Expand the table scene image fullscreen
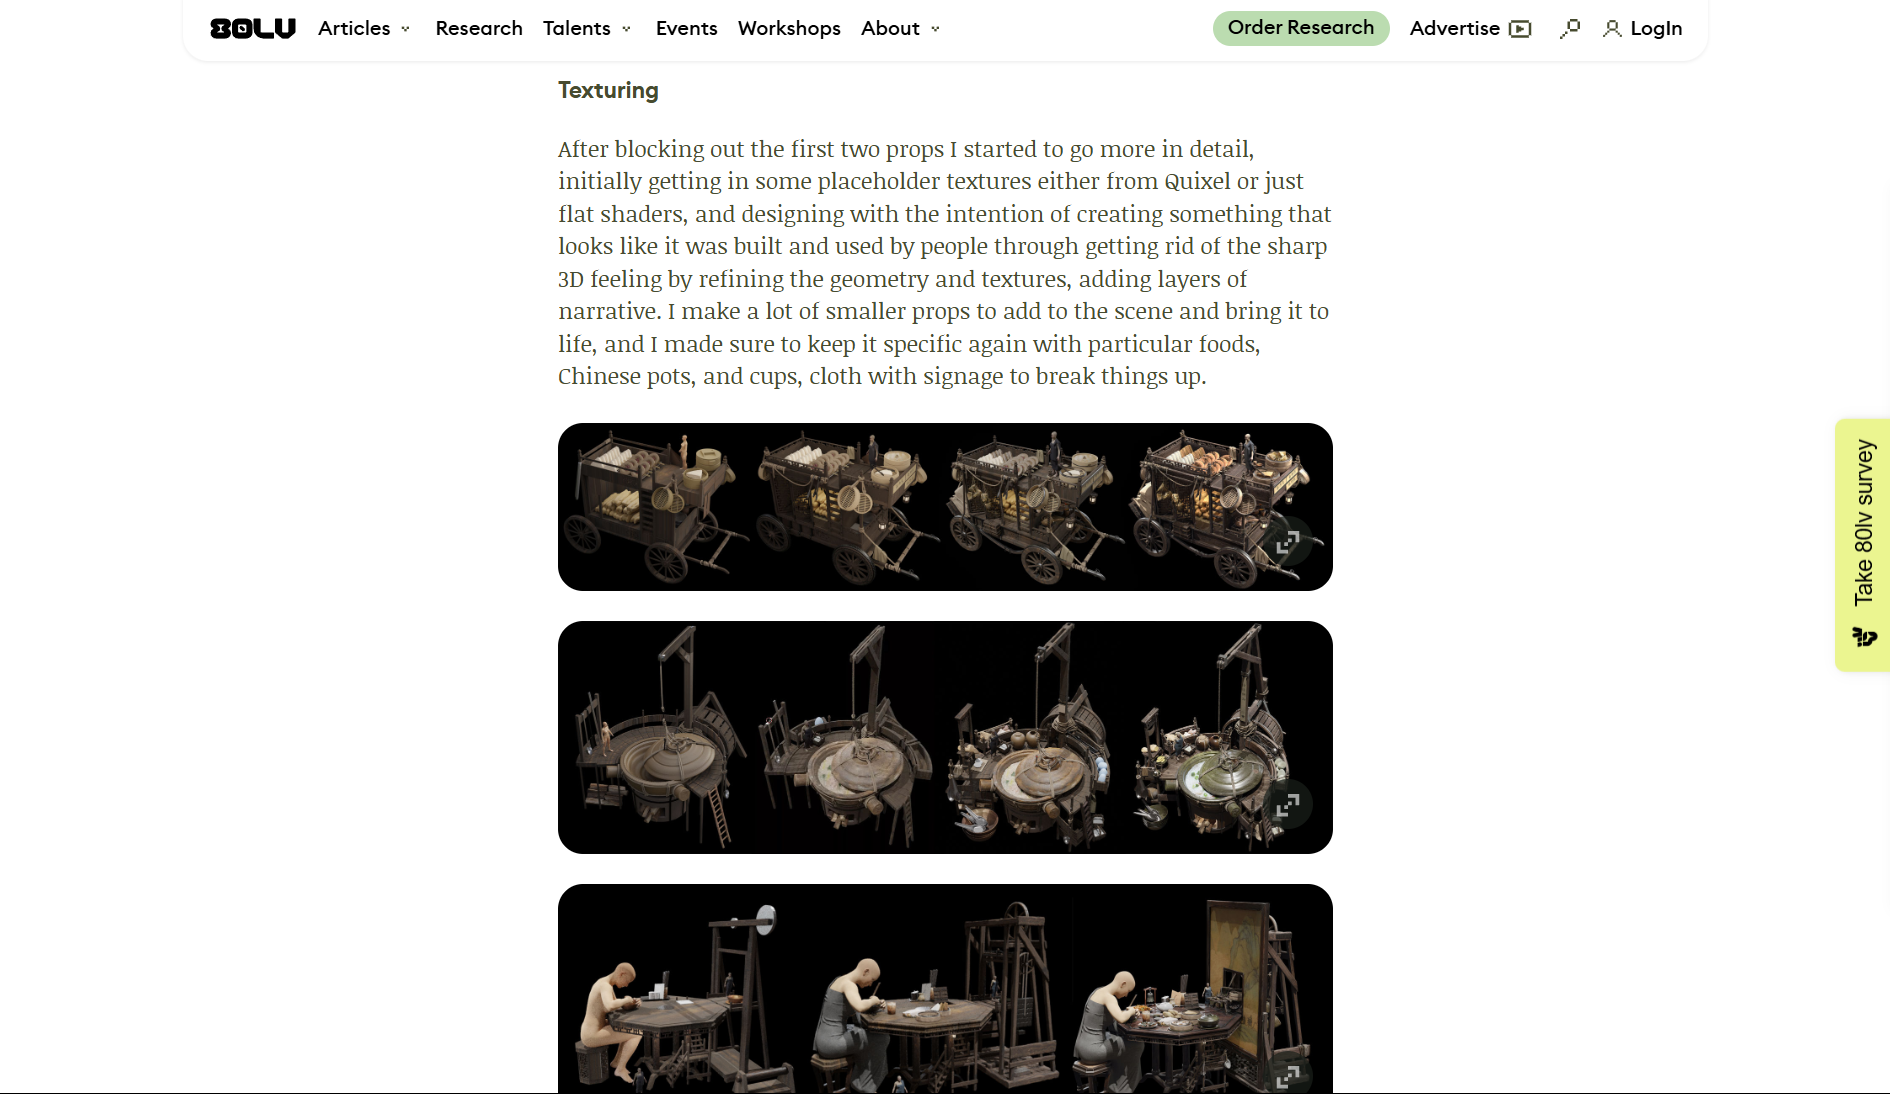 1287,1074
